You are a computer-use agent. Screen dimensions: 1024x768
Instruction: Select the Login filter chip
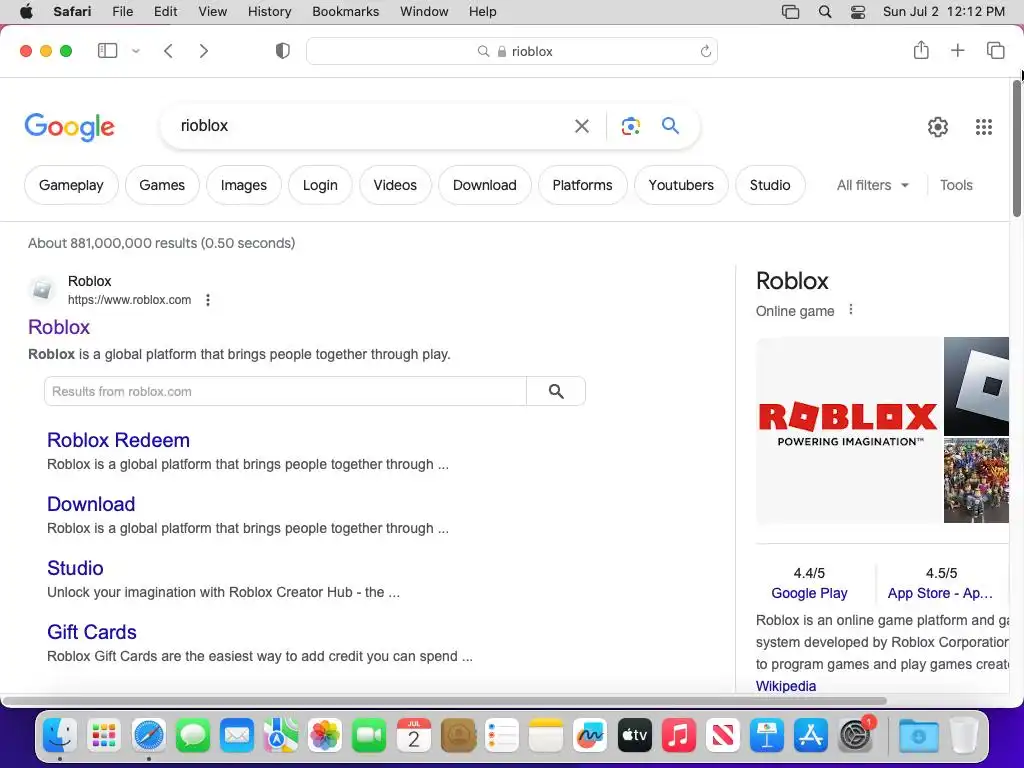(320, 185)
